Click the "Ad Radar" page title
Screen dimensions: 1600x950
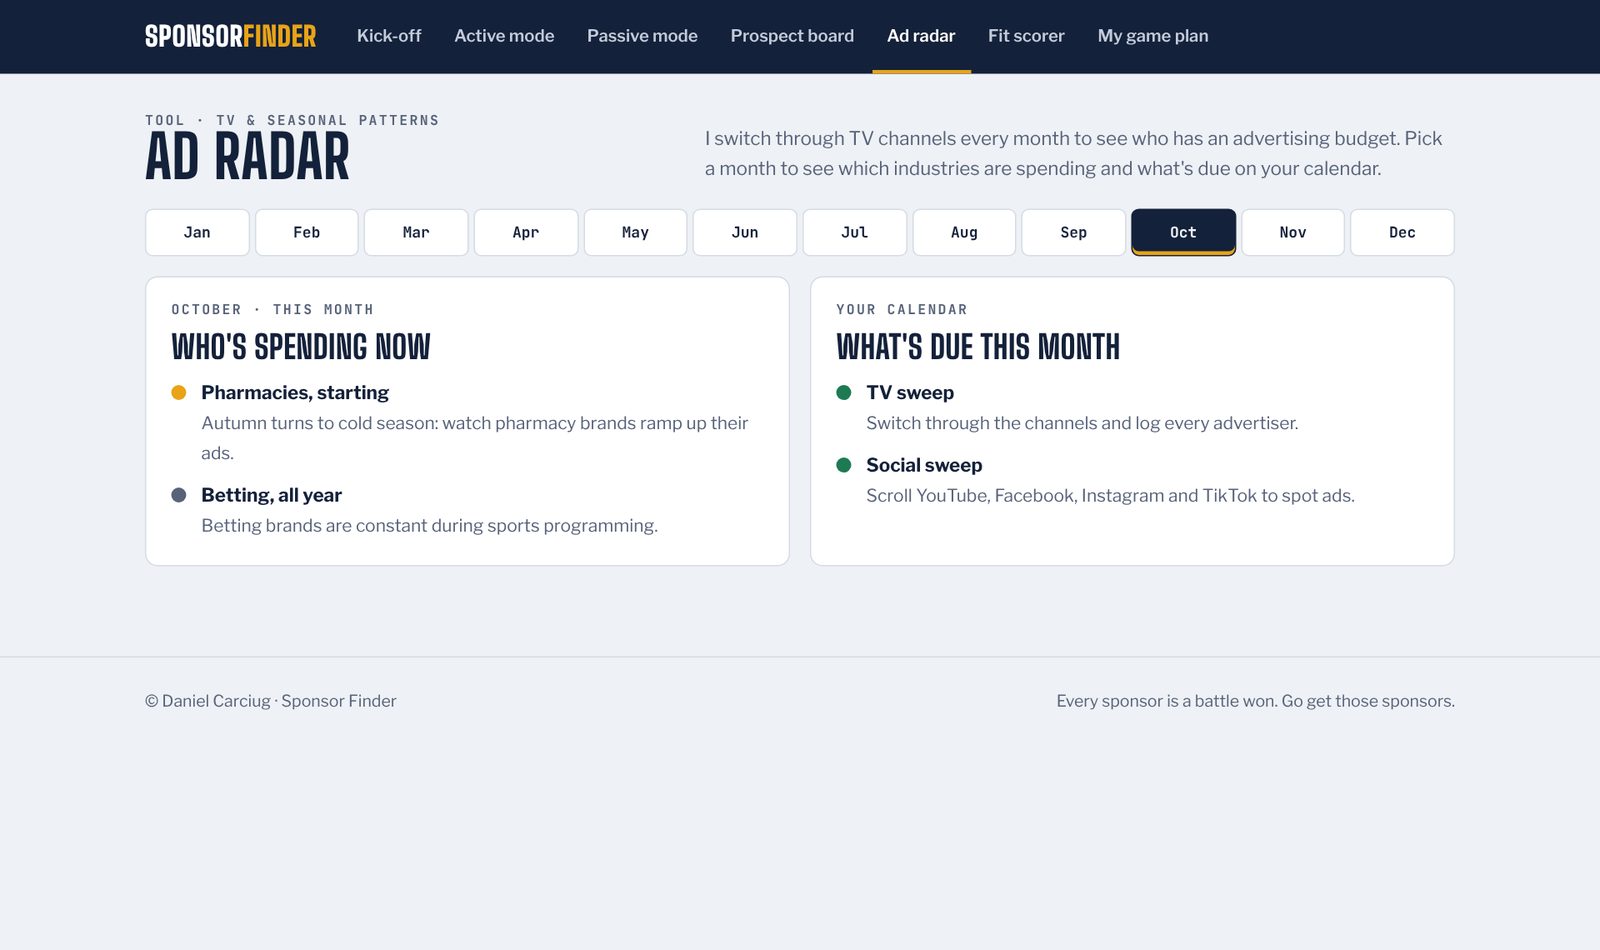[x=247, y=157]
